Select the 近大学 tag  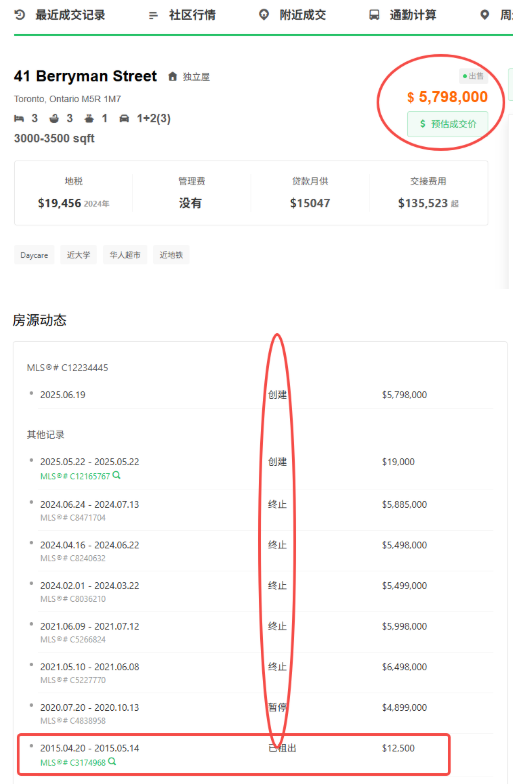78,255
